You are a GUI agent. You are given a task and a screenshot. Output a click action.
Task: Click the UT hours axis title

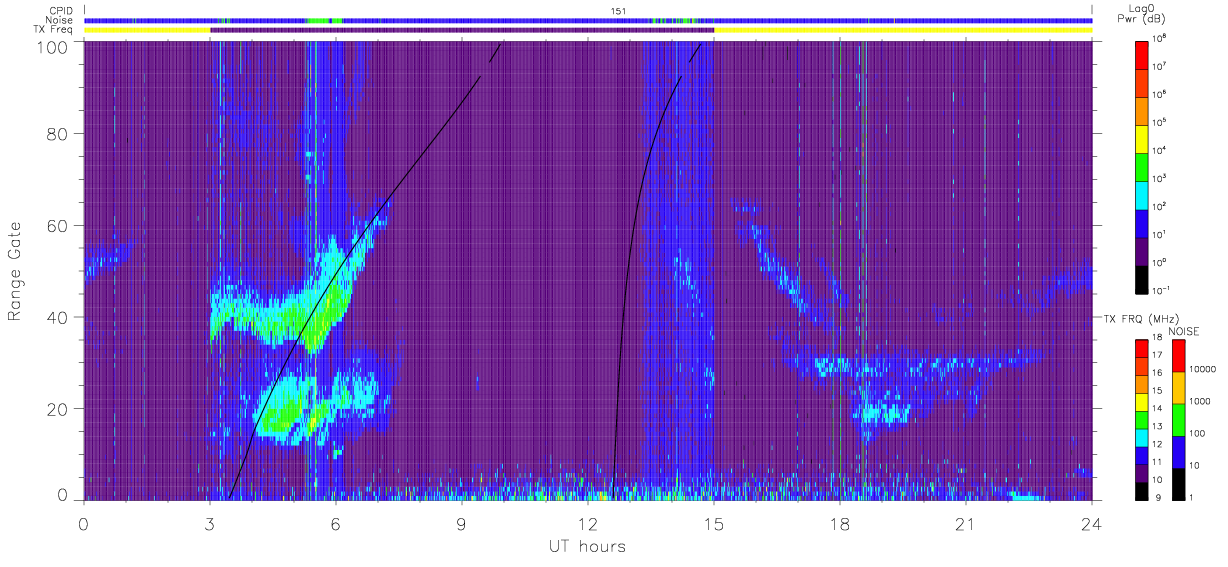click(587, 547)
